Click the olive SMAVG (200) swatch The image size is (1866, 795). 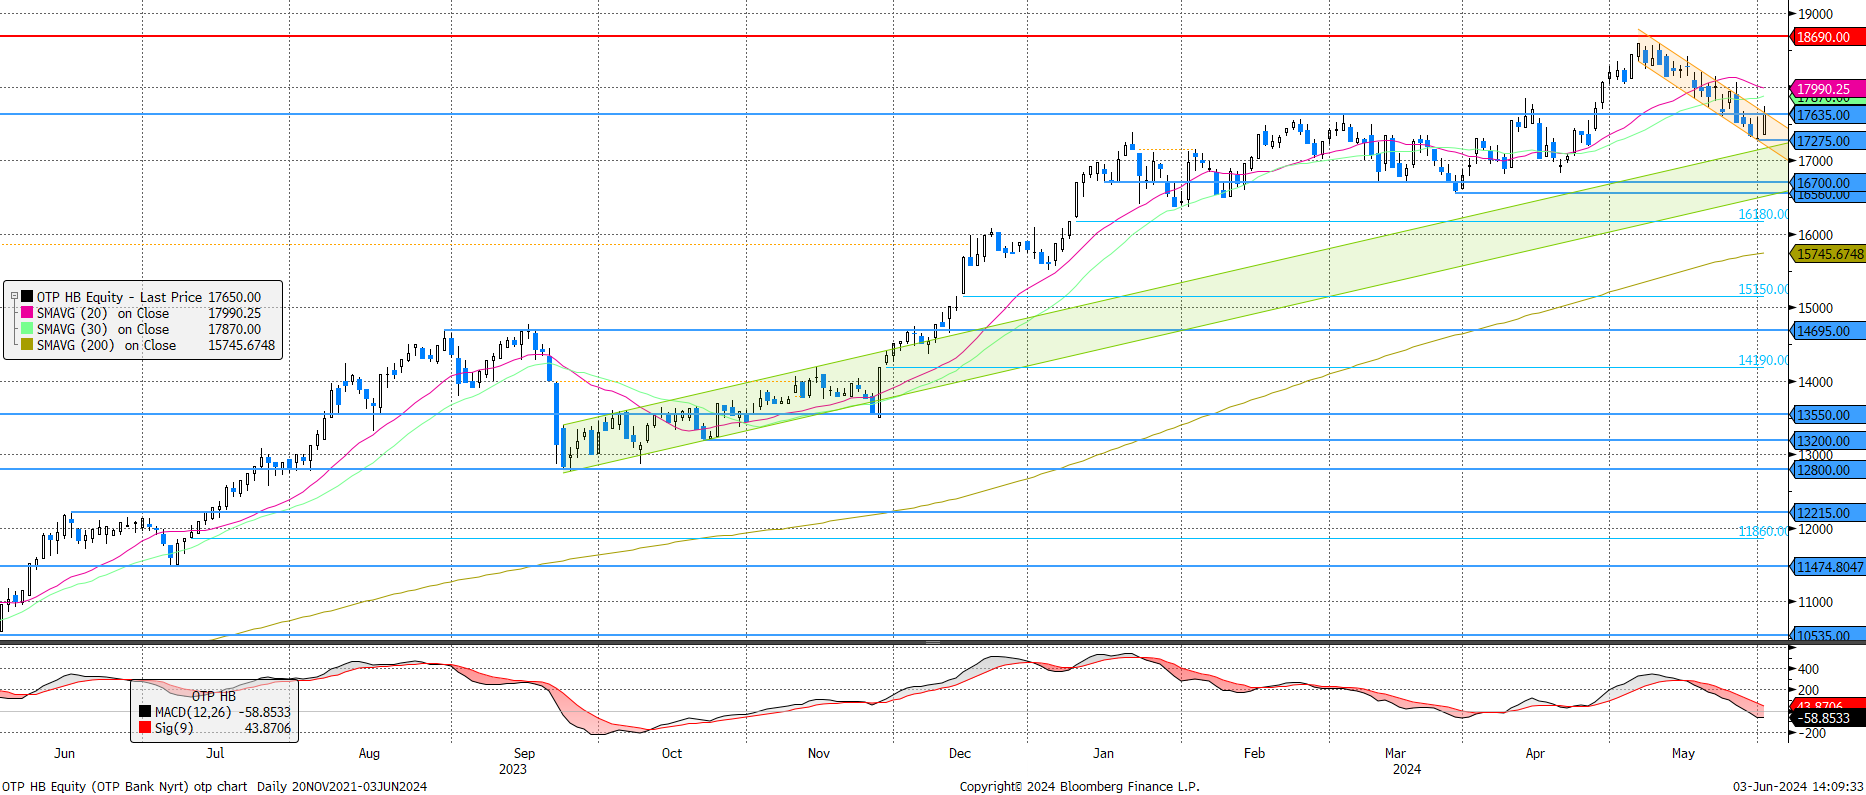tap(27, 345)
